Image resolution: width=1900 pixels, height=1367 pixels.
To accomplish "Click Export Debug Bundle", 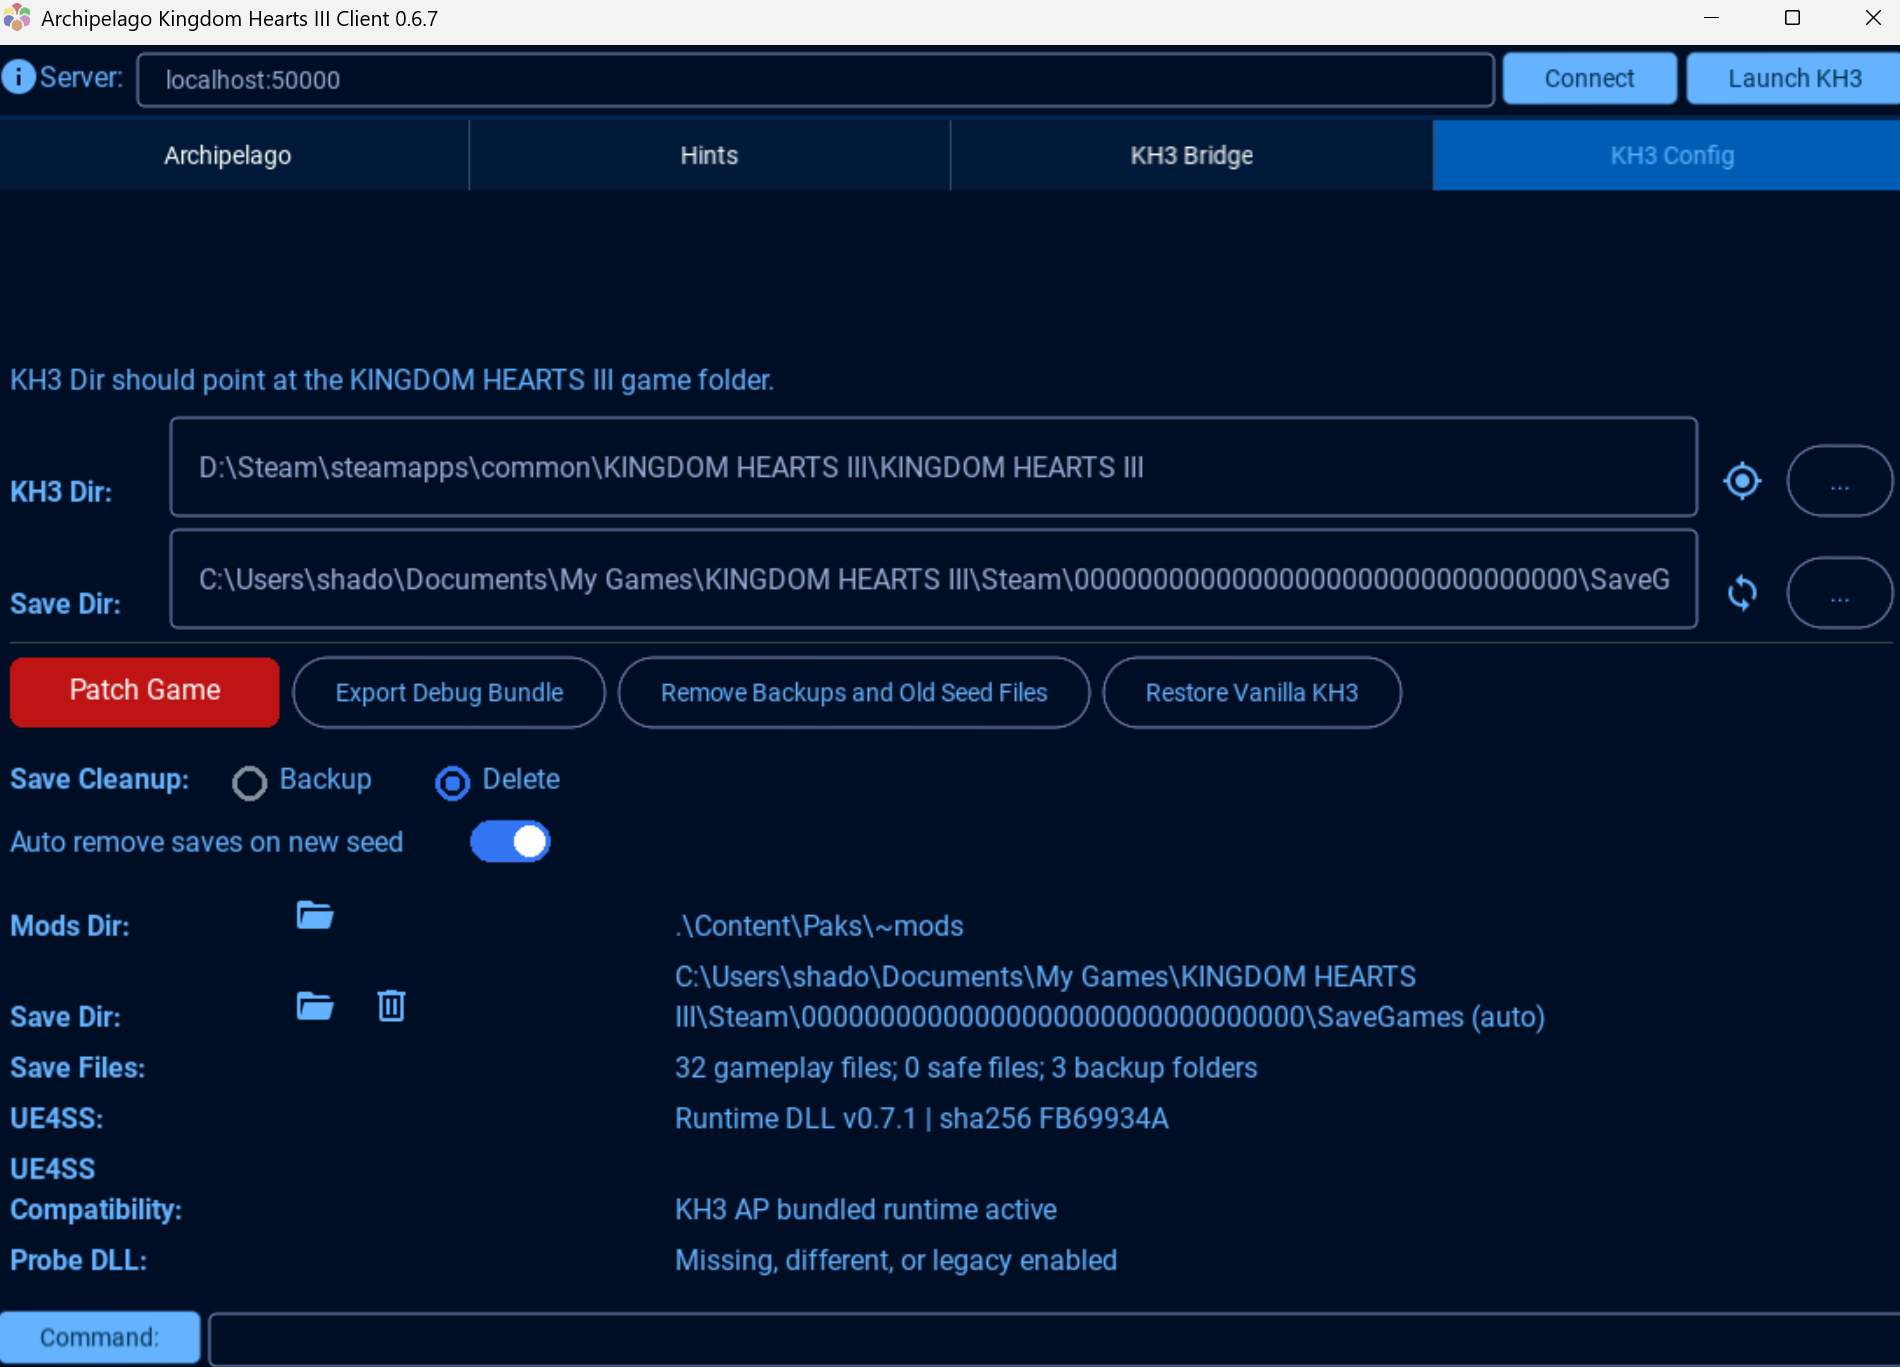I will pyautogui.click(x=449, y=692).
